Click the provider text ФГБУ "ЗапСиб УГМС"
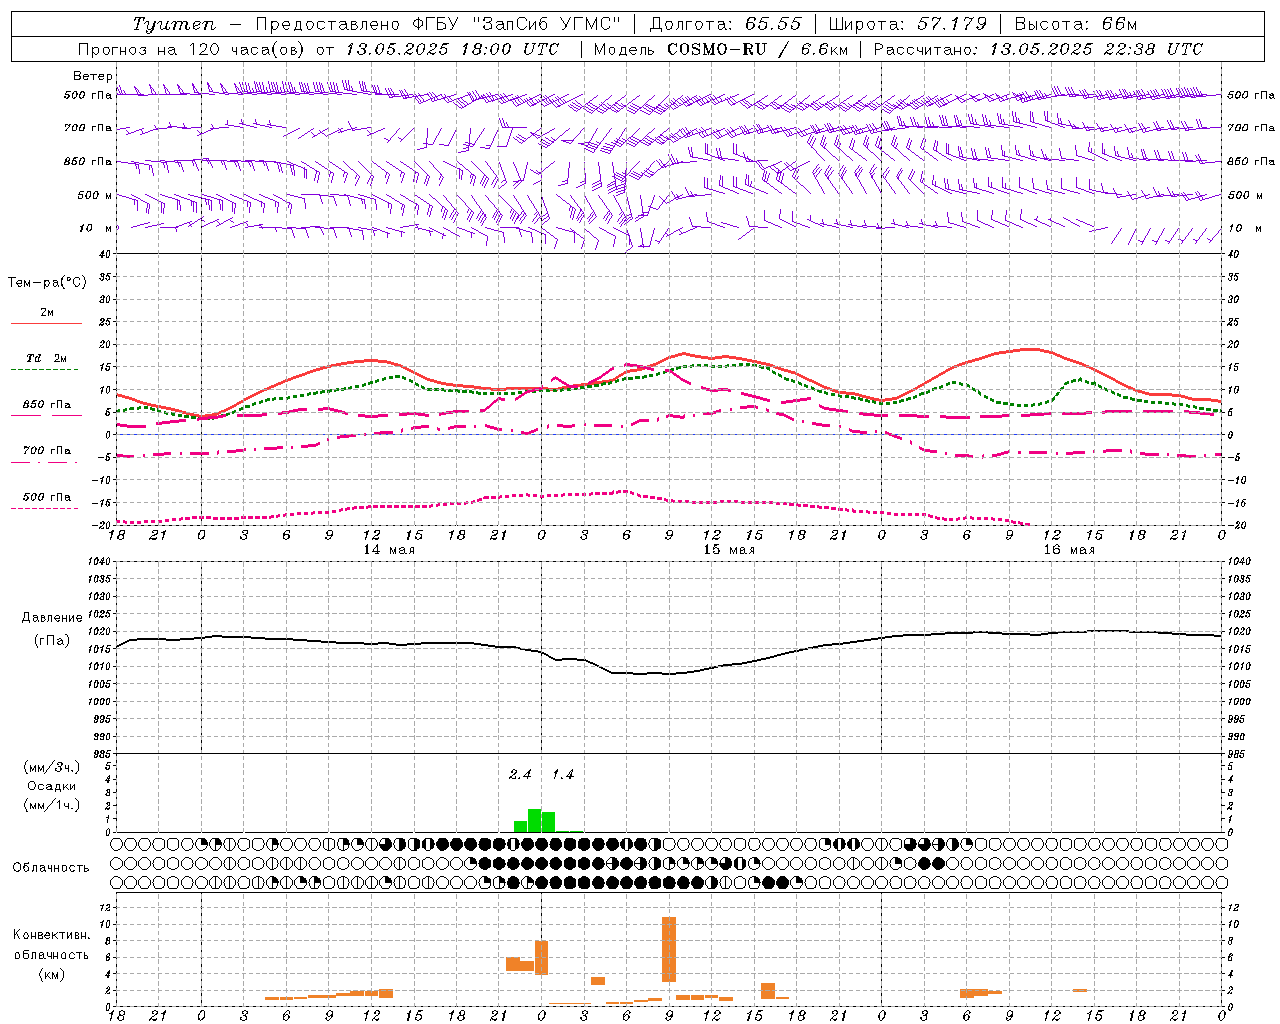This screenshot has width=1280, height=1024. [516, 24]
